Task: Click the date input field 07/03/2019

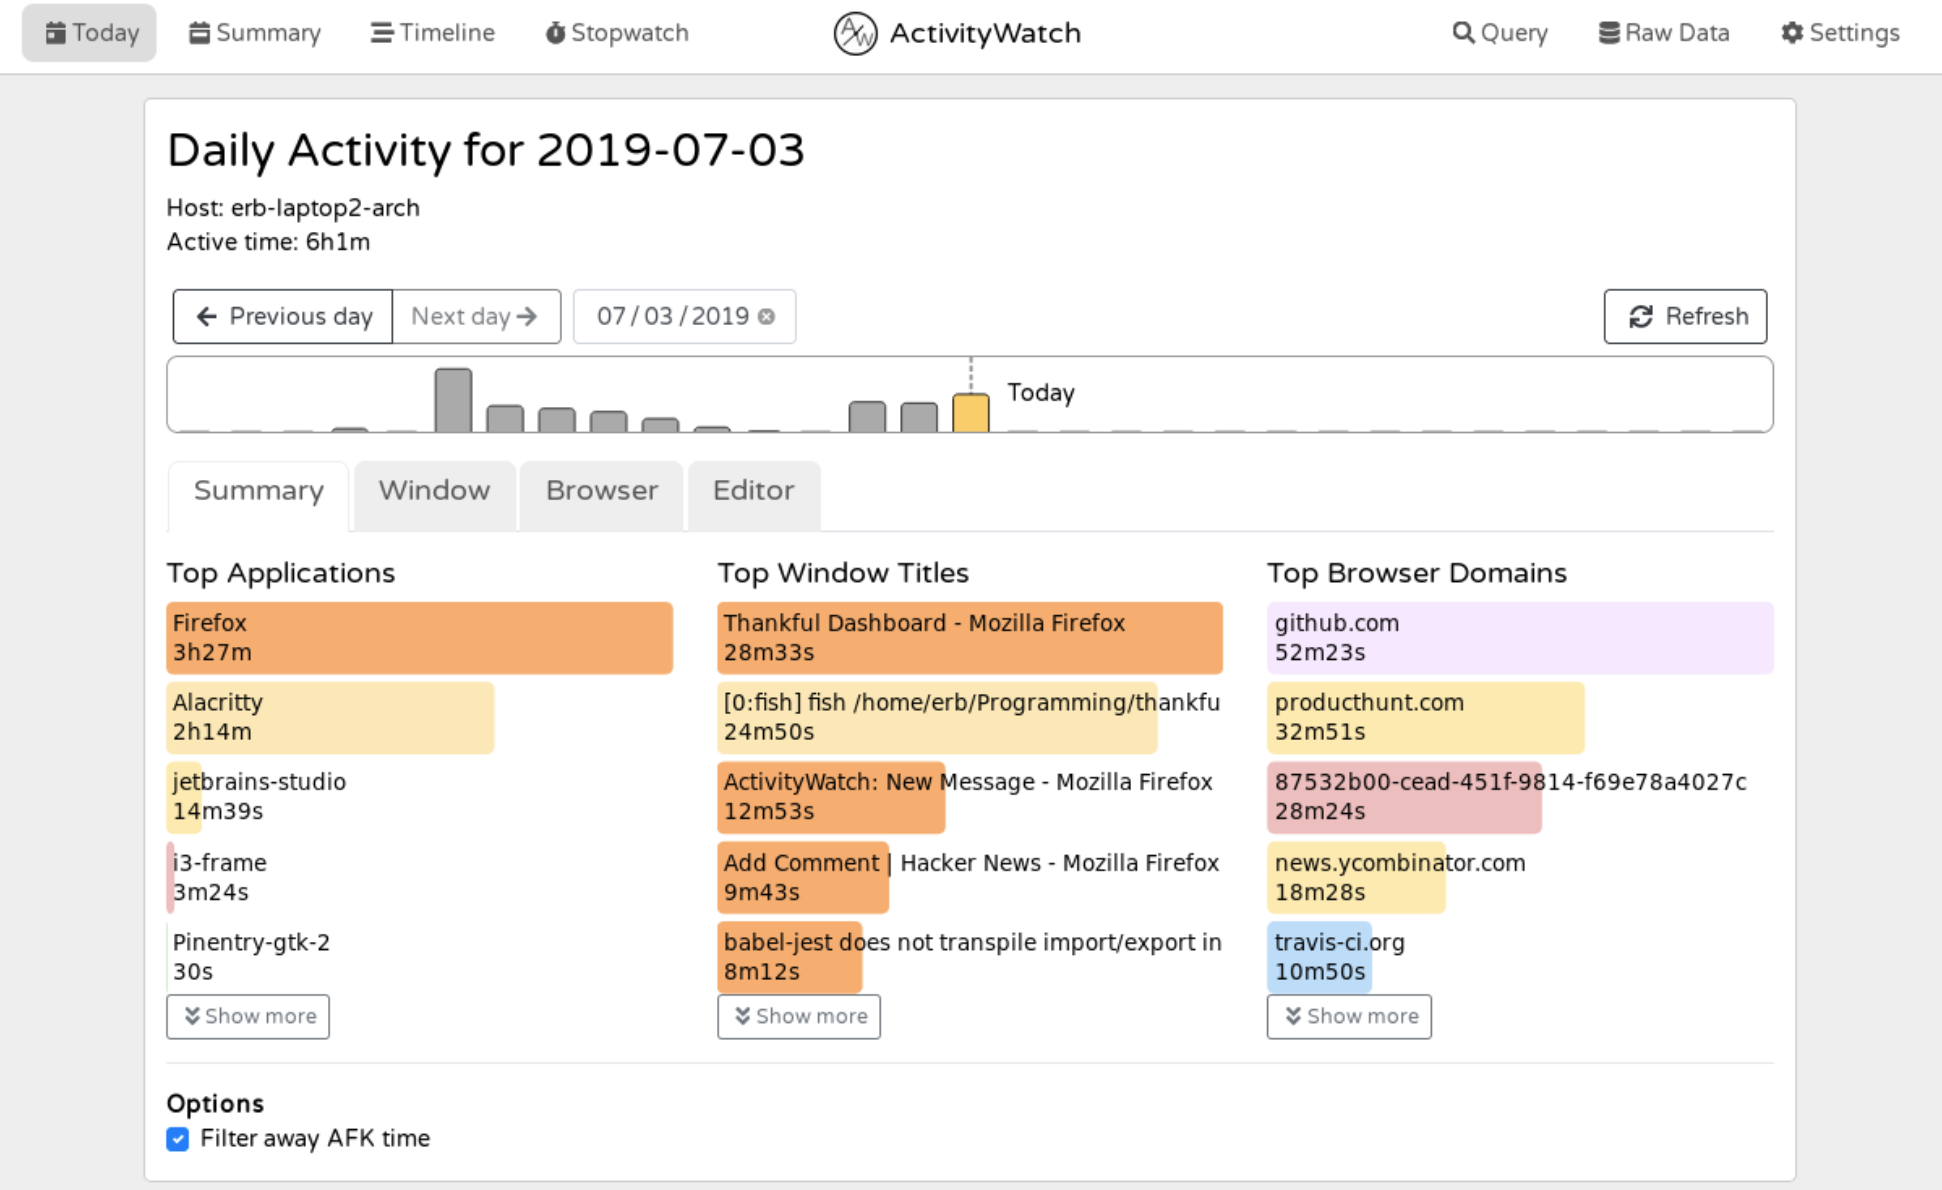Action: pyautogui.click(x=672, y=317)
